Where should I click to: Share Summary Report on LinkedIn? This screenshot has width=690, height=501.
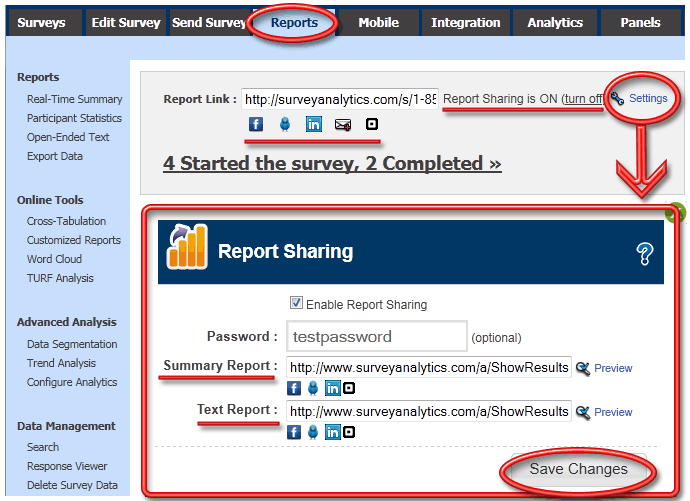click(333, 388)
